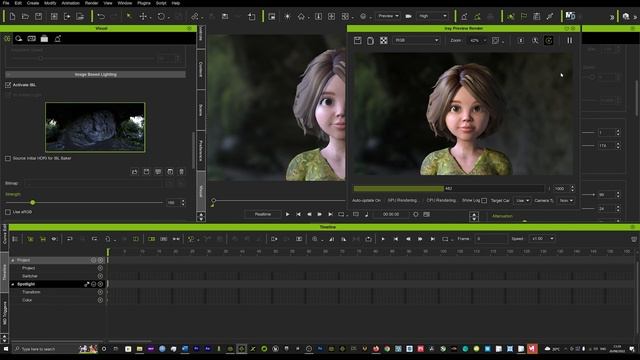Image resolution: width=640 pixels, height=360 pixels.
Task: Select the cave HDRI thumbnail
Action: [x=95, y=127]
